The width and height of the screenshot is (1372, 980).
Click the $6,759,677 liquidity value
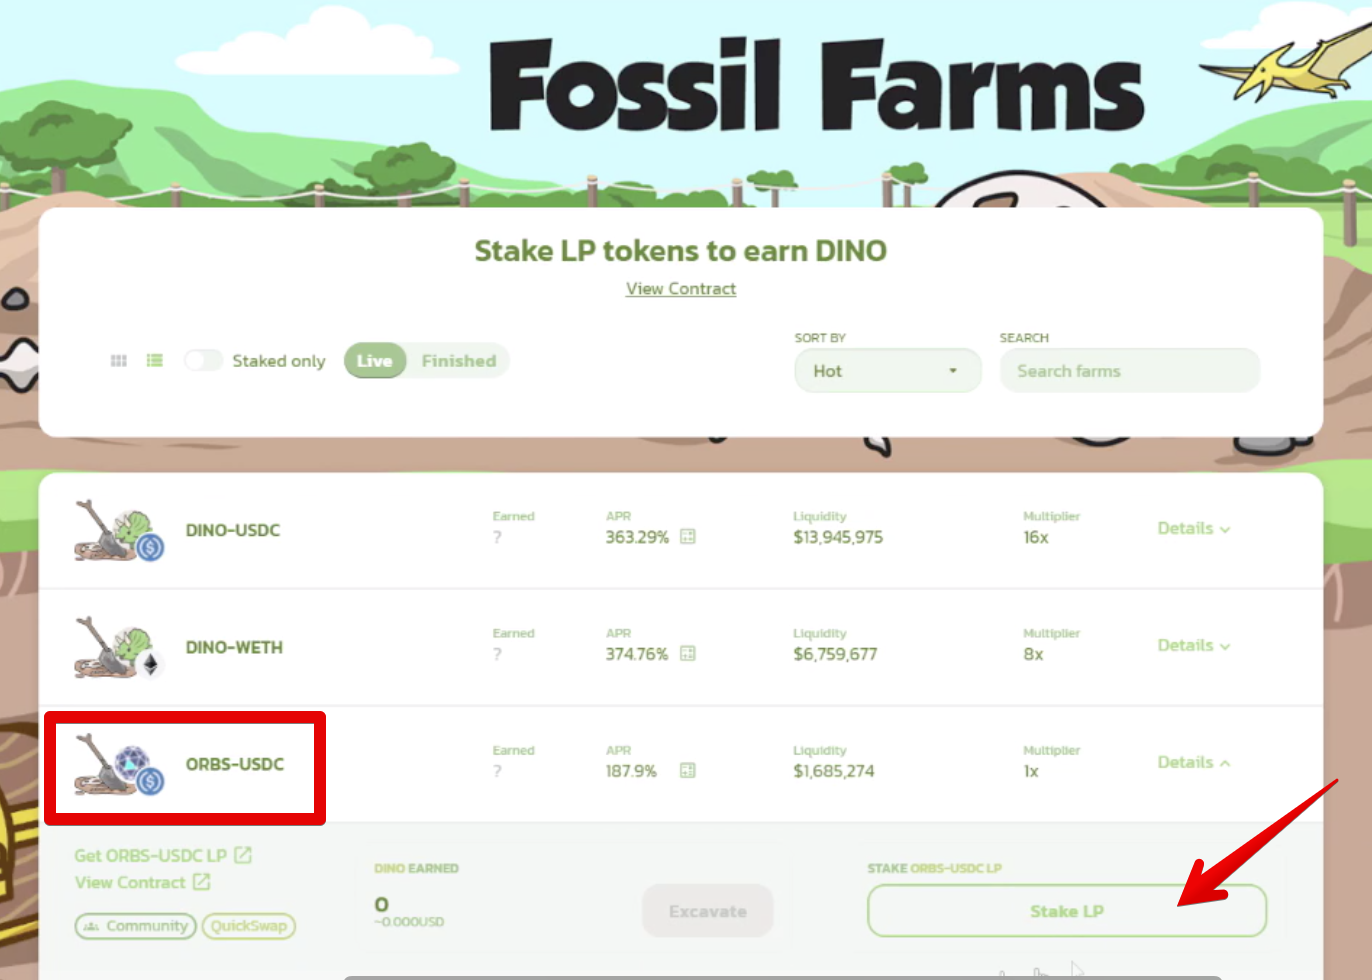click(835, 654)
